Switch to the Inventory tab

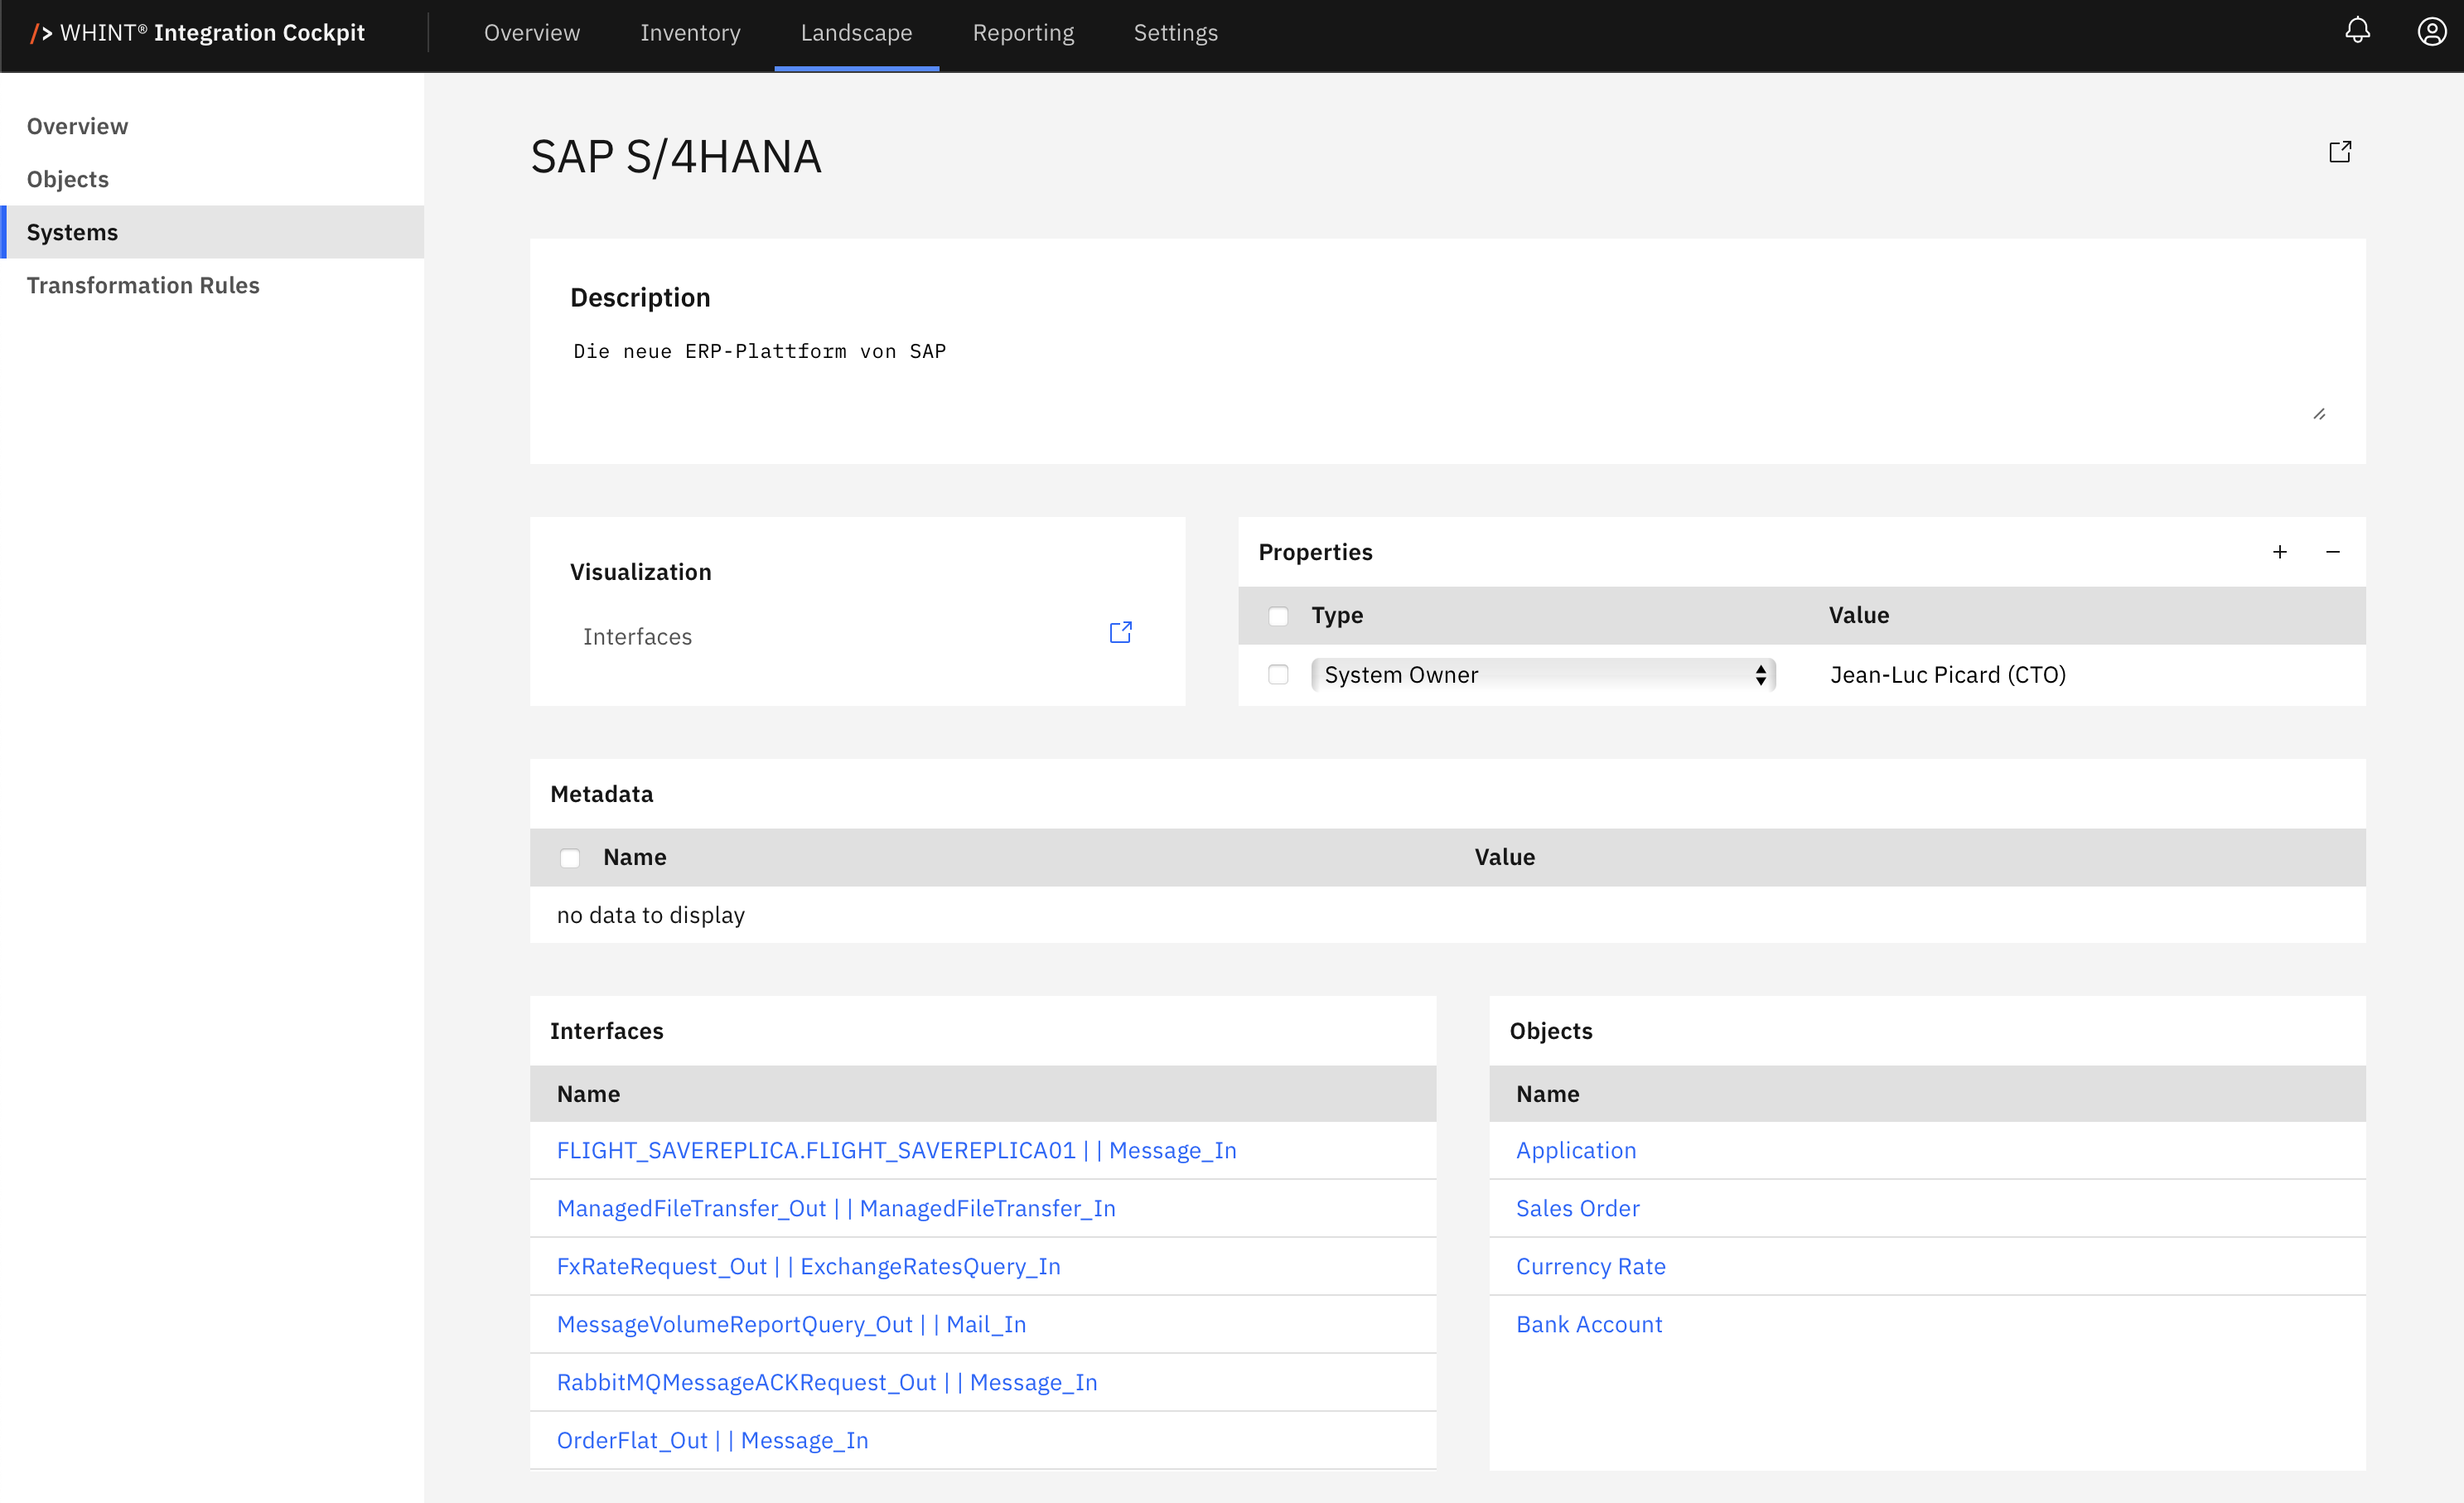[x=690, y=33]
